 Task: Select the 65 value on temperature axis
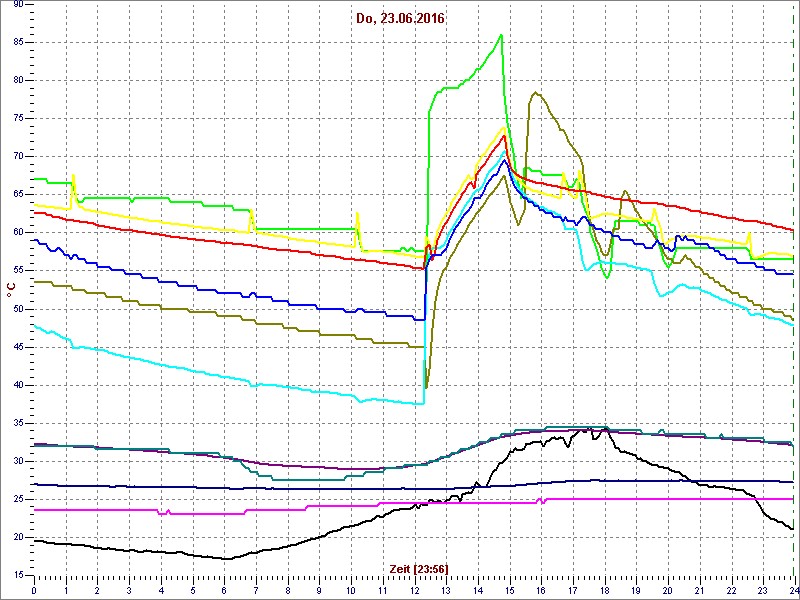tap(18, 194)
